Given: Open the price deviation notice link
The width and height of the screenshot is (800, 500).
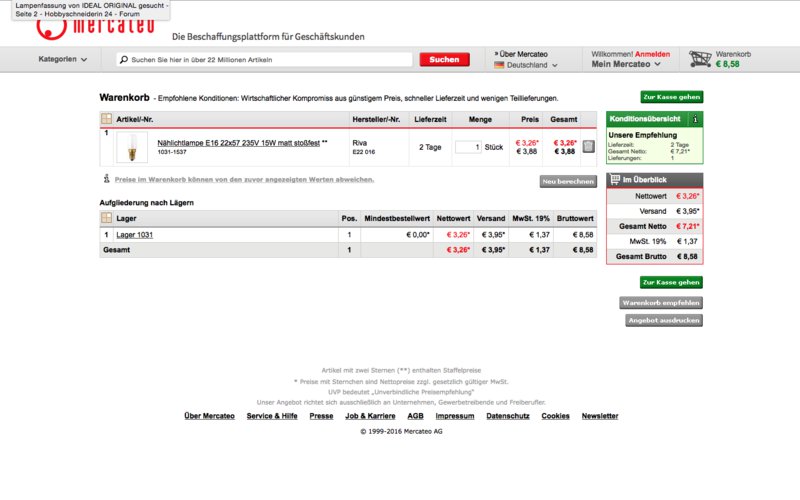Looking at the screenshot, I should click(244, 179).
